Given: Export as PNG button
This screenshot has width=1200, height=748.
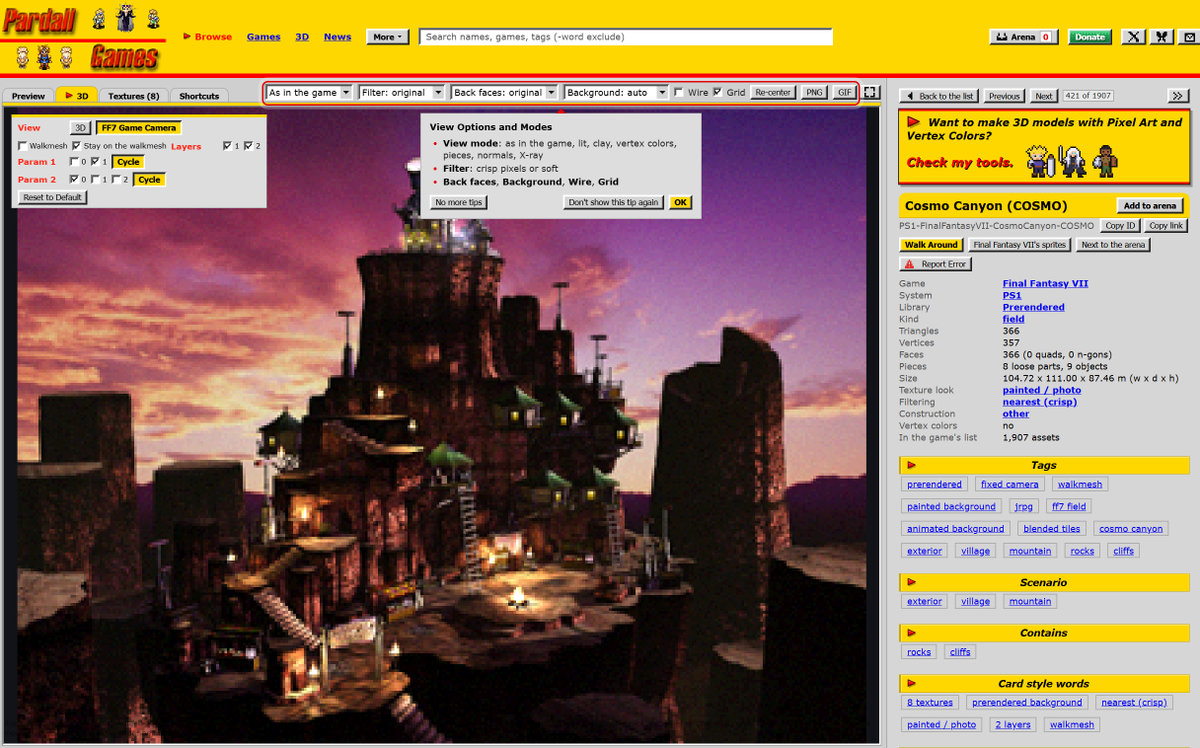Looking at the screenshot, I should pos(814,92).
